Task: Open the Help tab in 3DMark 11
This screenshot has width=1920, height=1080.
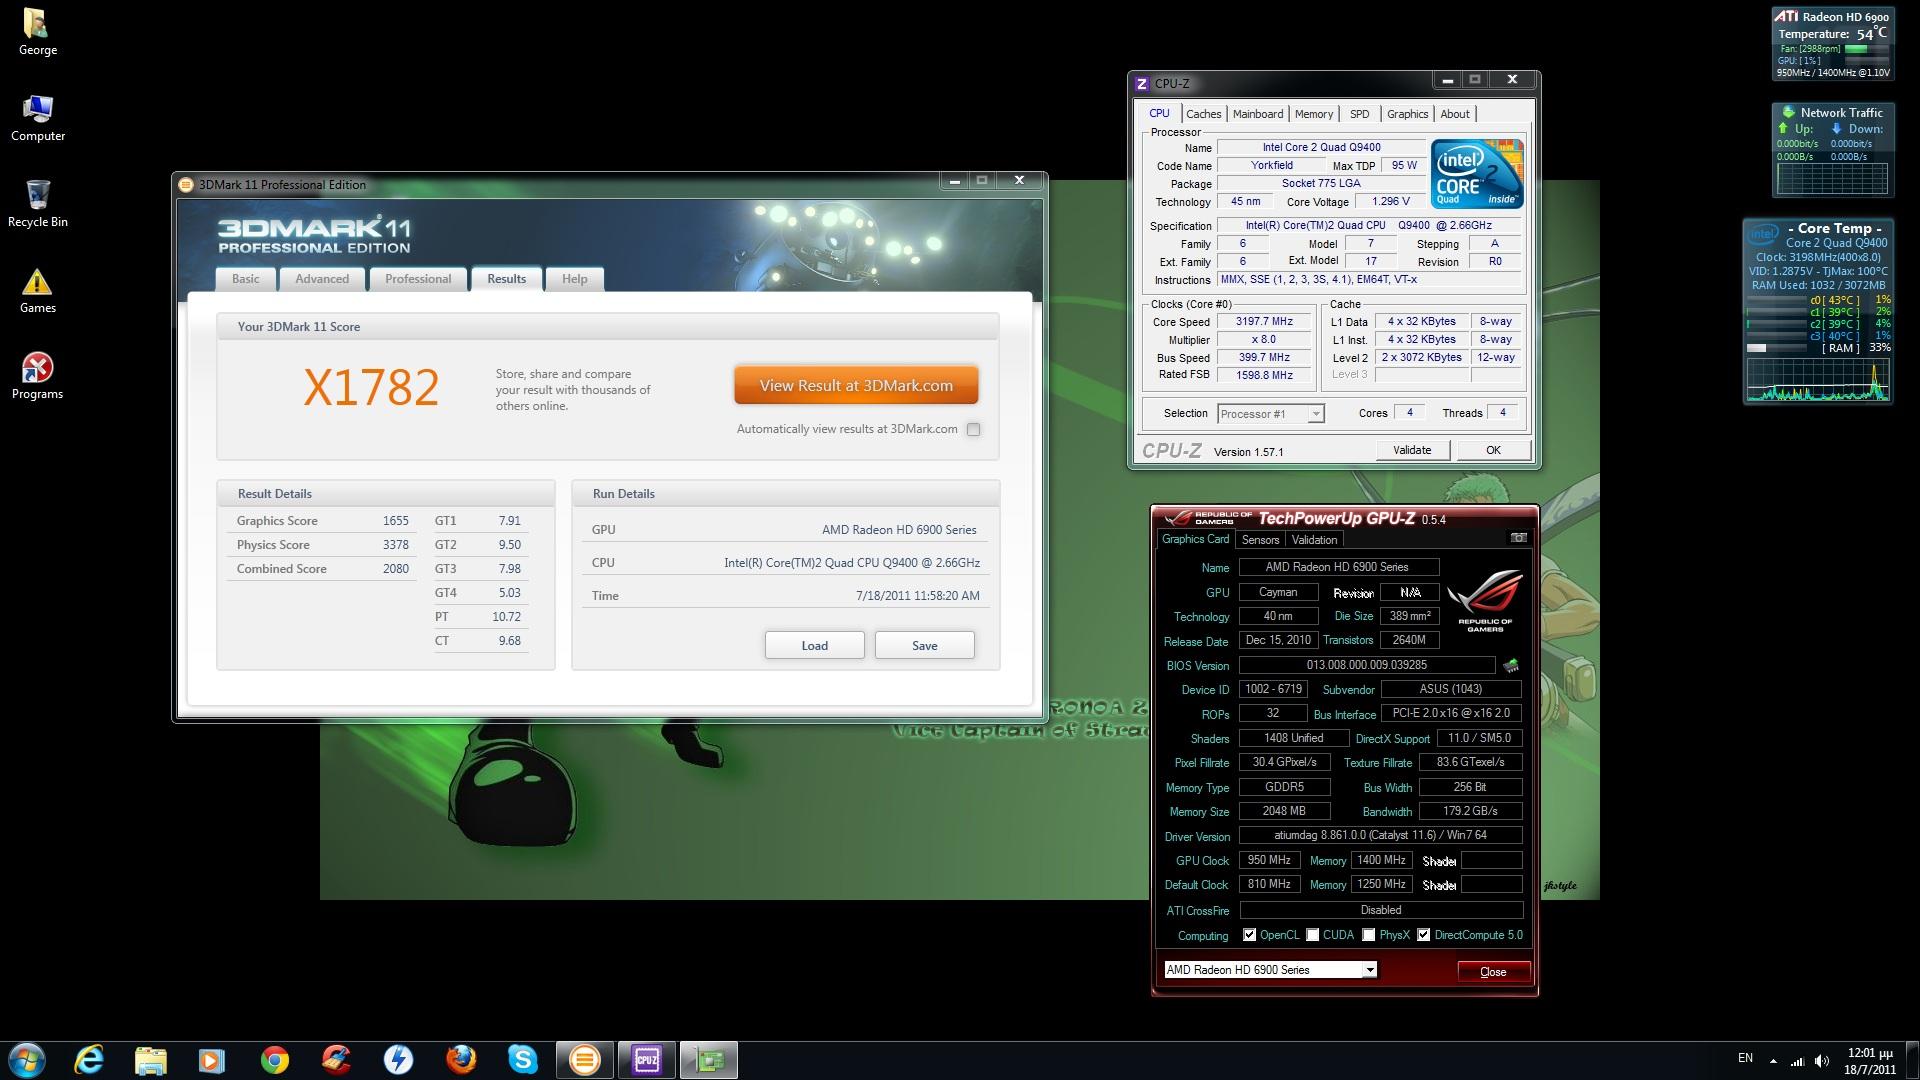Action: coord(574,279)
